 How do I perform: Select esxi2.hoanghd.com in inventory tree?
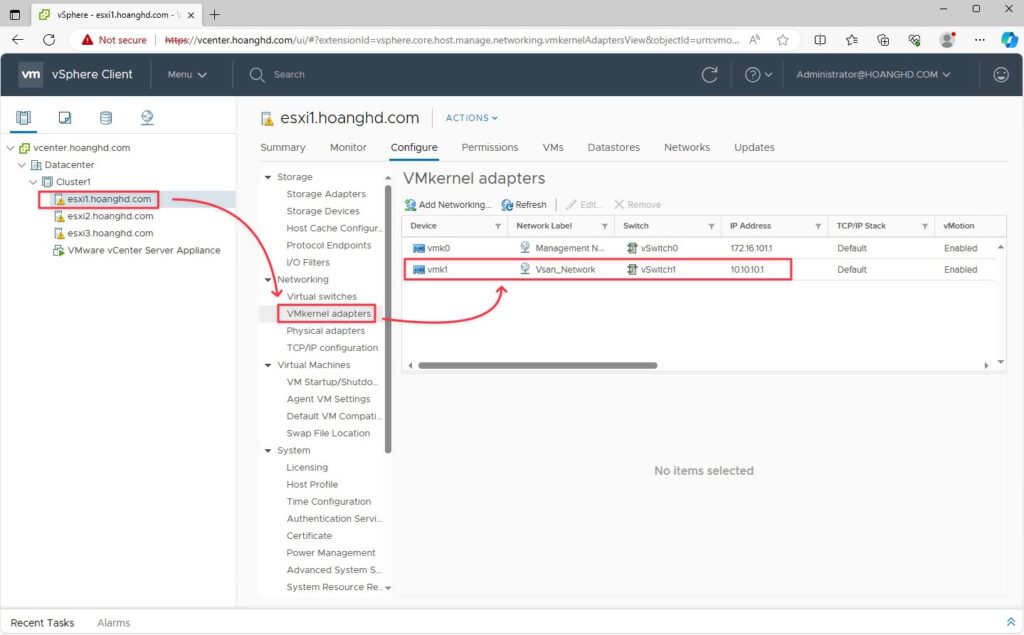(x=110, y=216)
